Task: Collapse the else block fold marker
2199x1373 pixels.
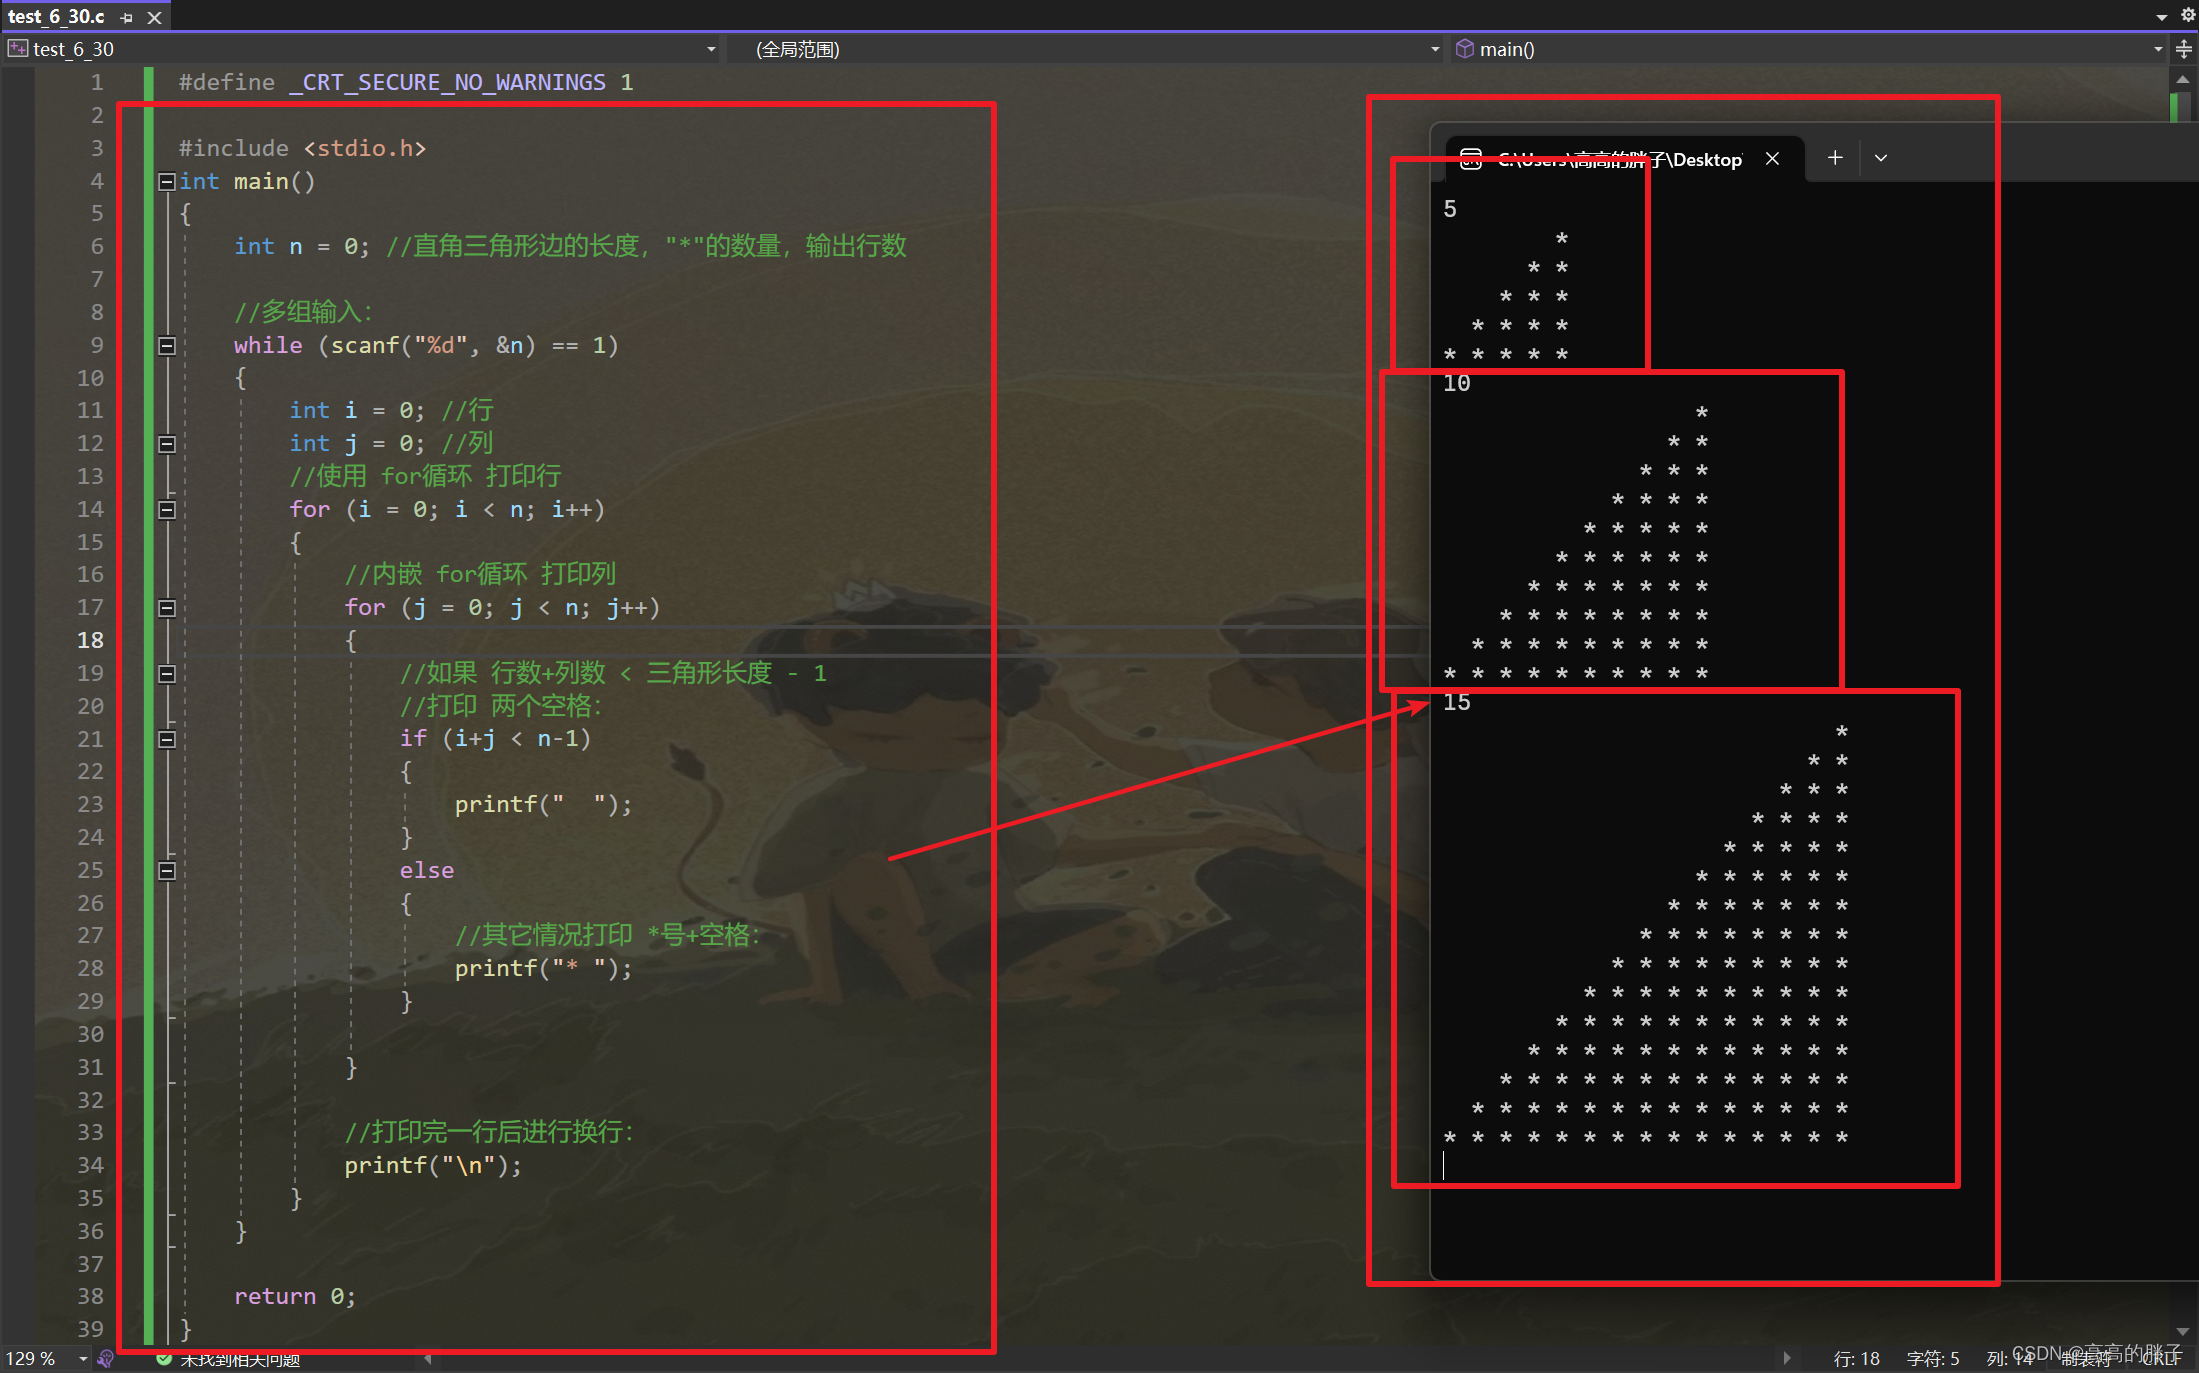Action: coord(167,871)
